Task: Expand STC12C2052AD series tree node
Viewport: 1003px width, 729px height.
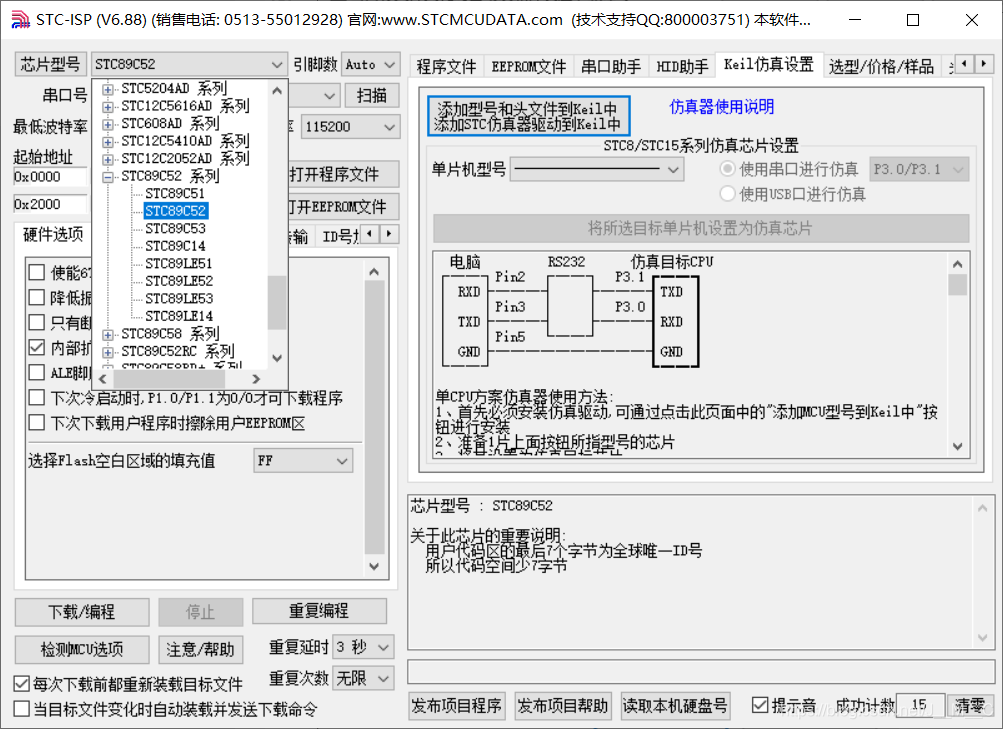Action: tap(107, 159)
